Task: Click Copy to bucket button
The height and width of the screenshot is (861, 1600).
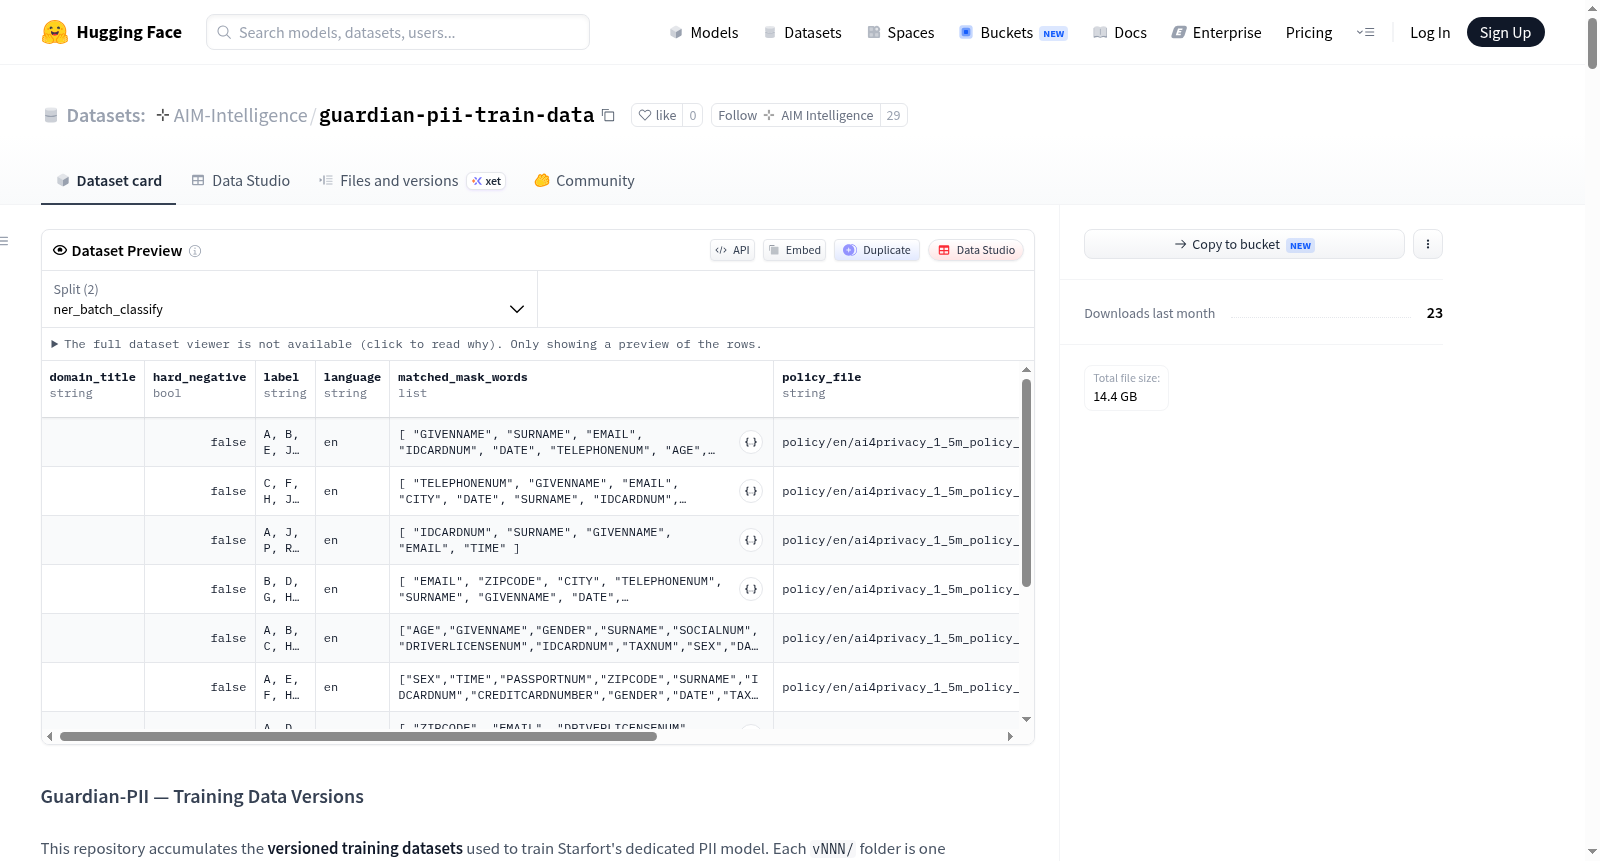Action: [1244, 244]
